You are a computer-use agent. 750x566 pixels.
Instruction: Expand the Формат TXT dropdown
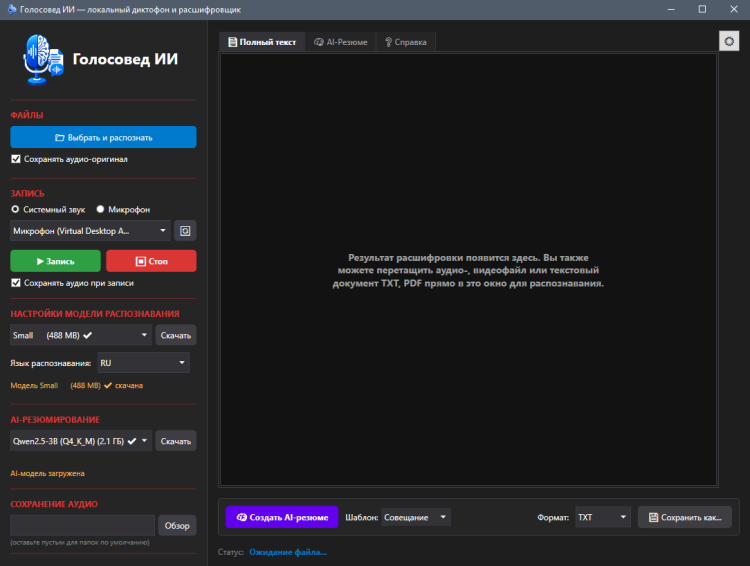(x=603, y=517)
